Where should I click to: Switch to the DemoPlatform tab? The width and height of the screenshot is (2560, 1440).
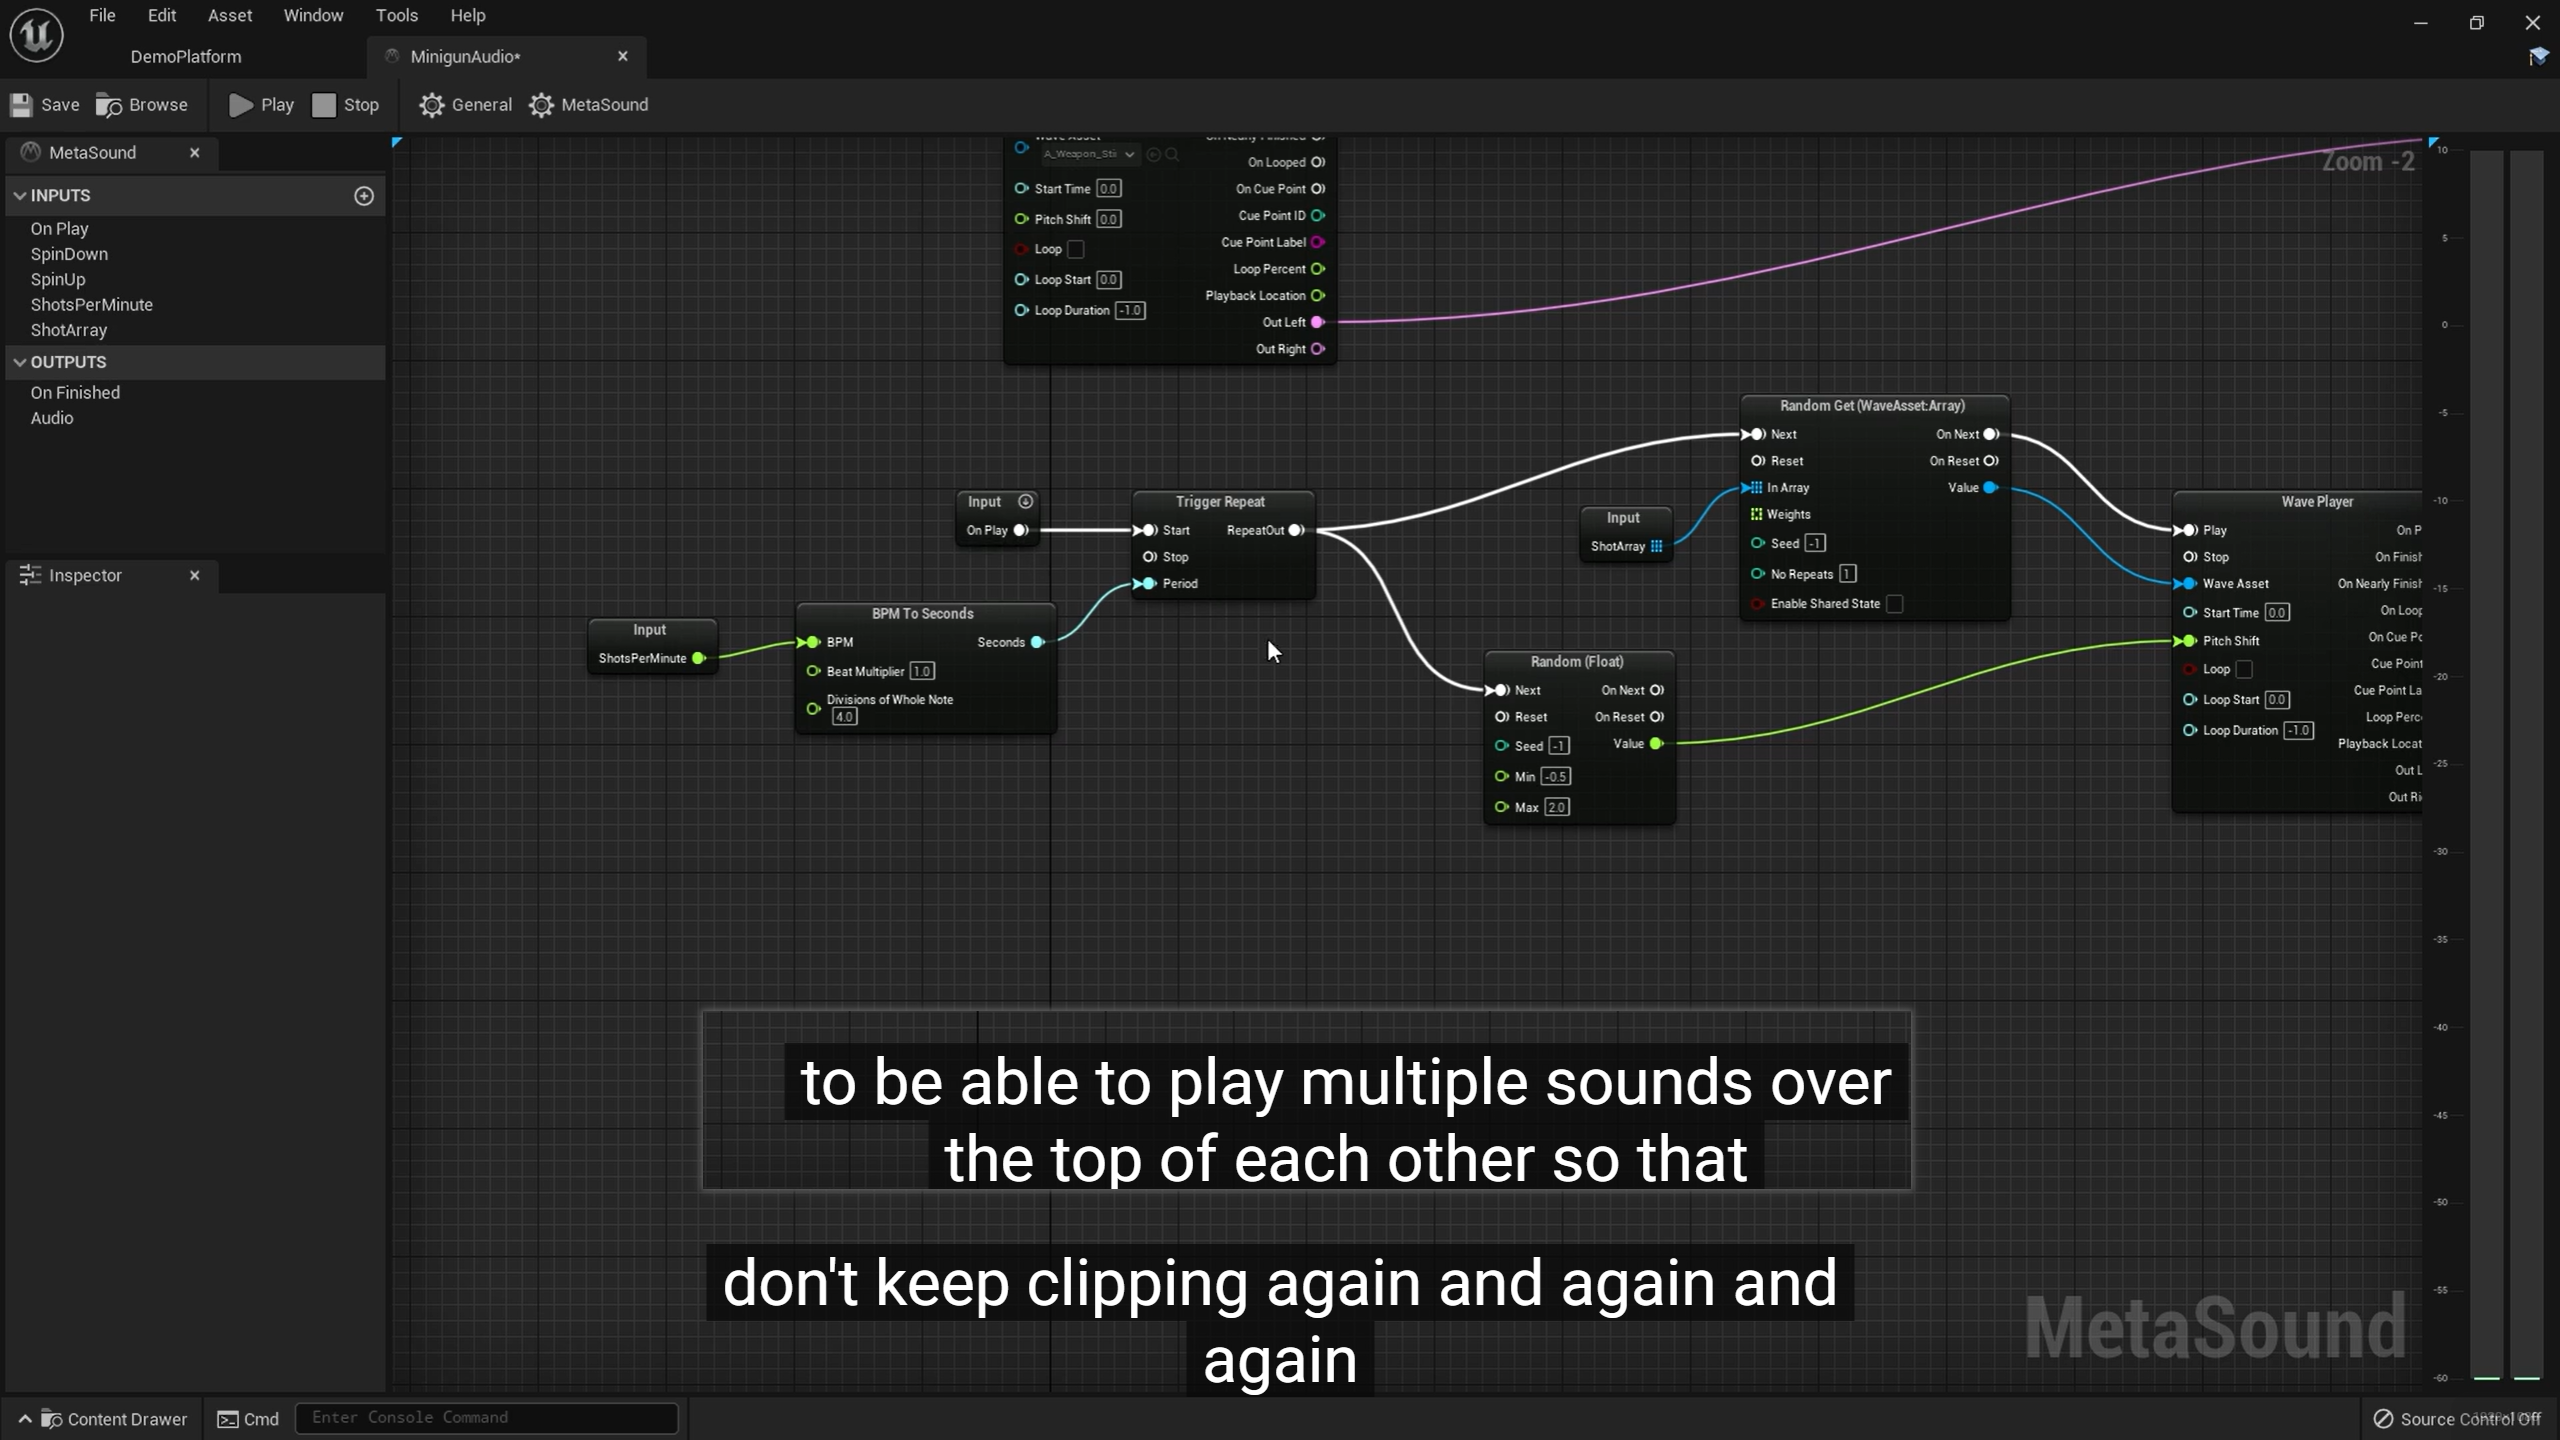pos(186,57)
